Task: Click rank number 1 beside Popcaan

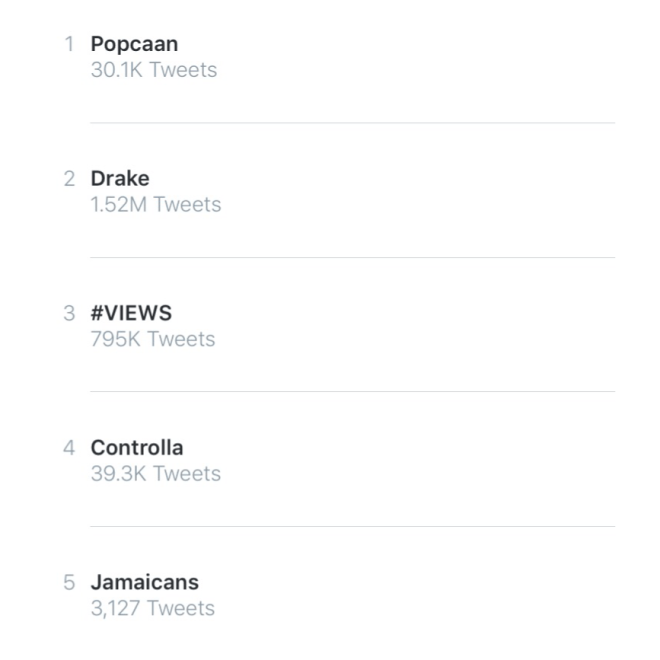Action: point(69,44)
